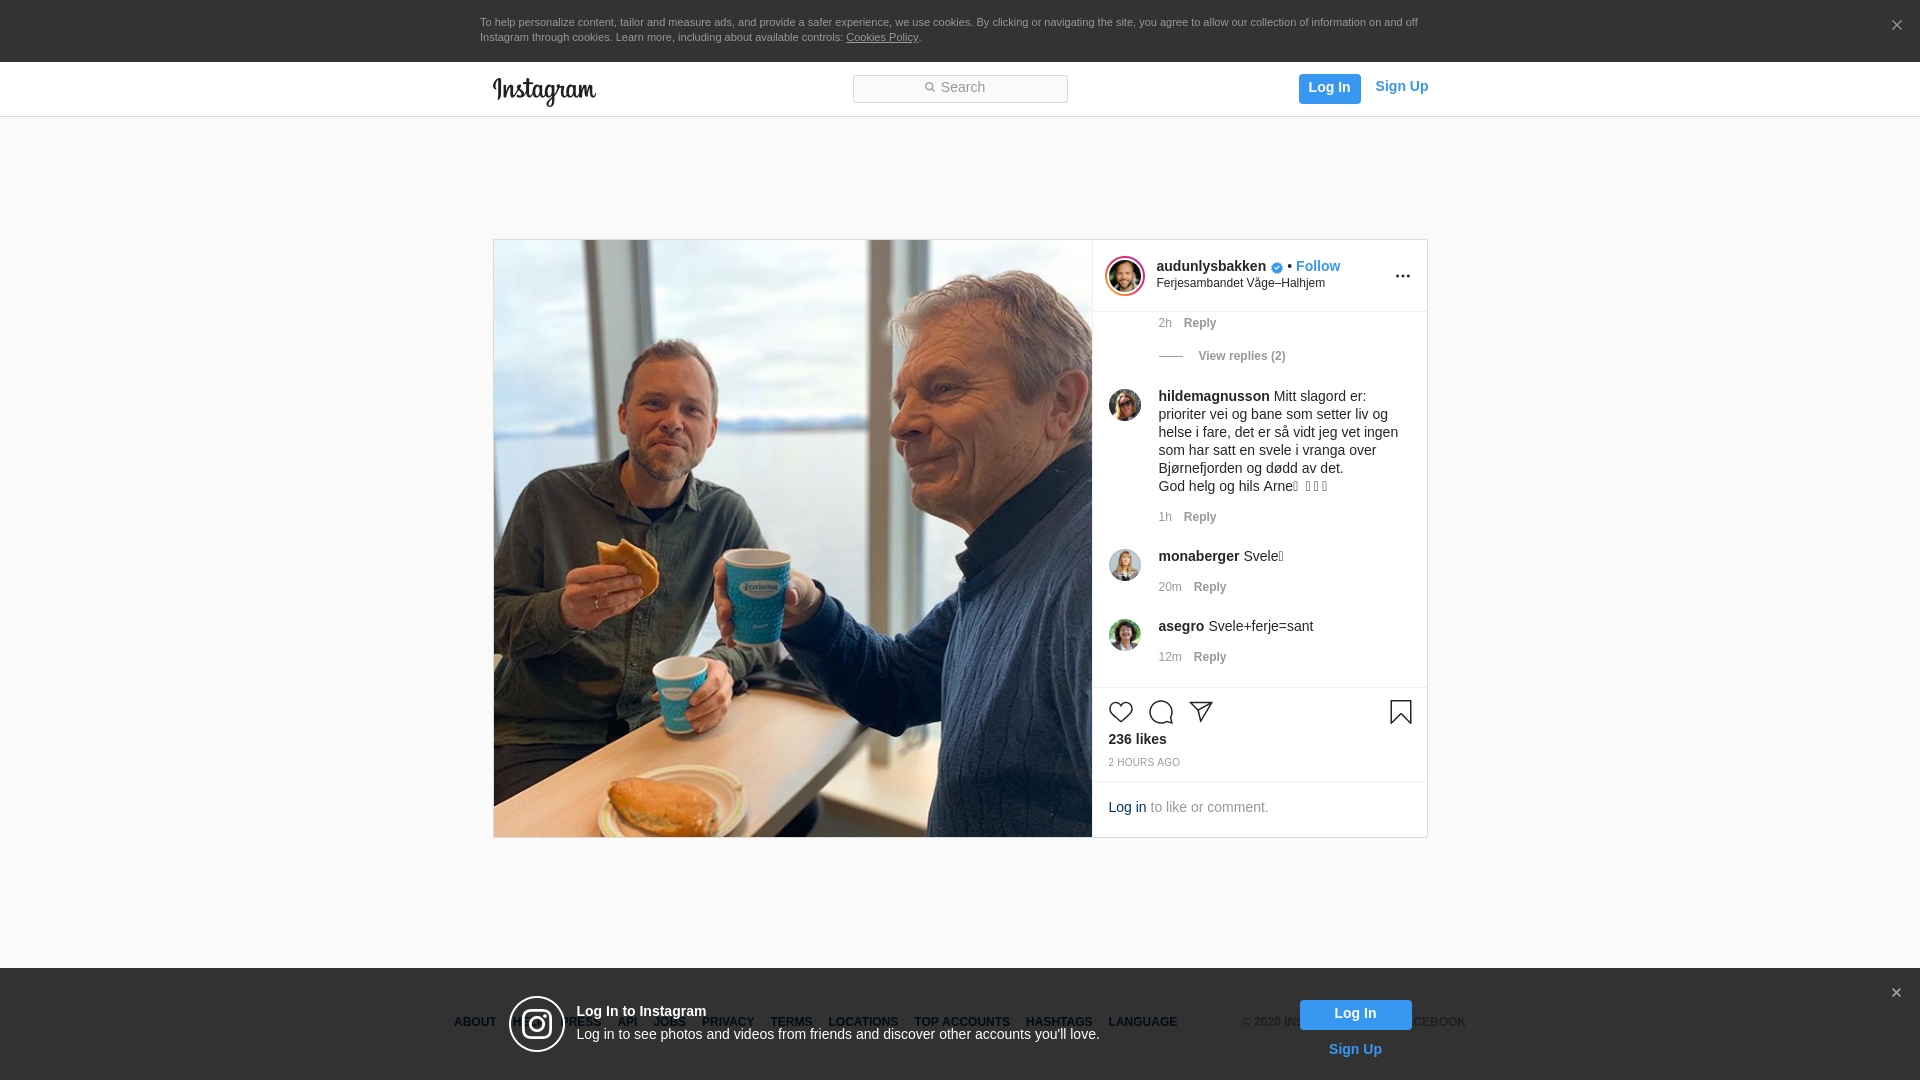Reply to asegro's comment
1920x1080 pixels.
pyautogui.click(x=1210, y=657)
